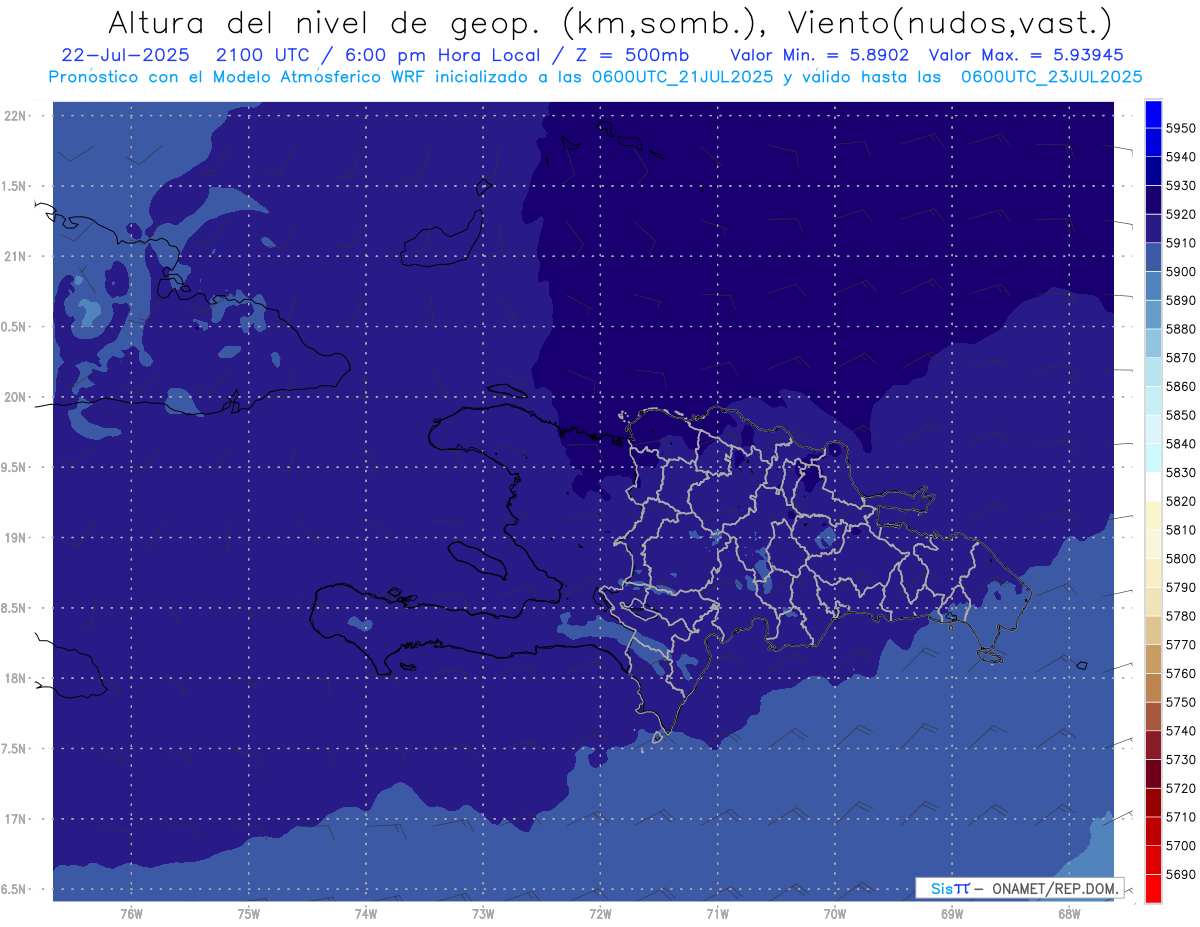Click the '0600UTC_23JUL2025' valid-until text
The width and height of the screenshot is (1200, 927).
tap(1052, 76)
